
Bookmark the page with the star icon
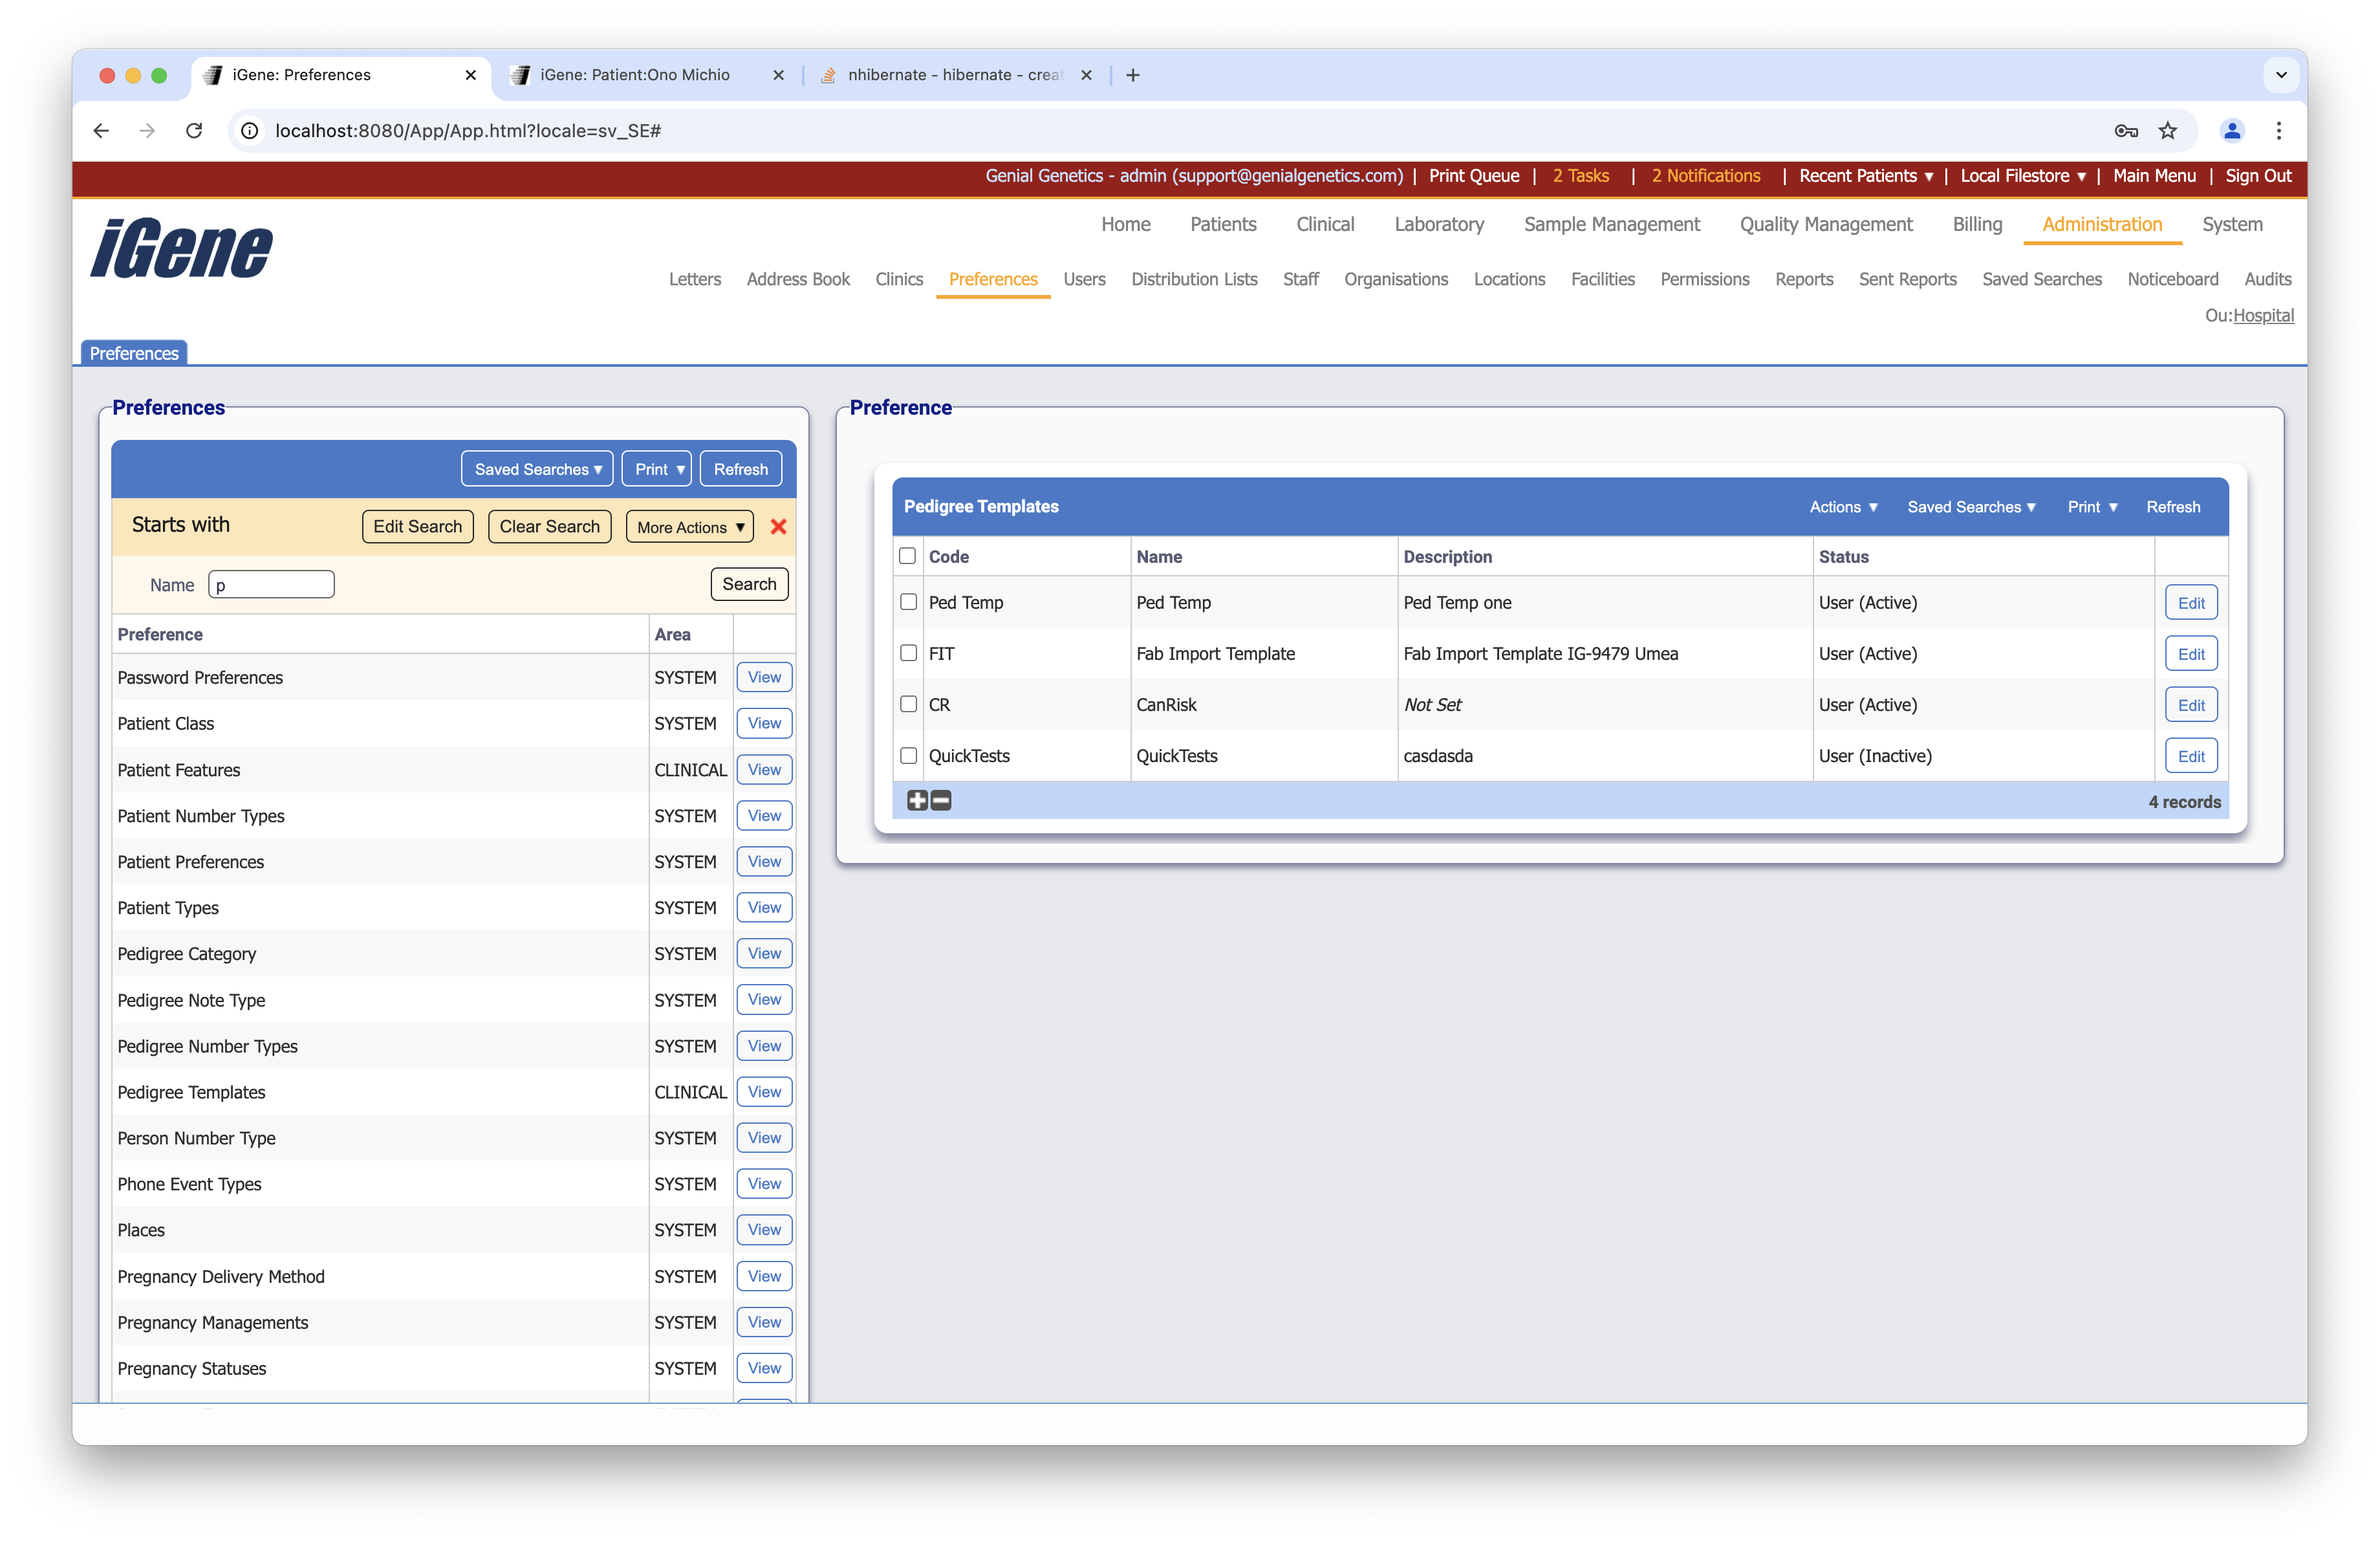(x=2168, y=131)
